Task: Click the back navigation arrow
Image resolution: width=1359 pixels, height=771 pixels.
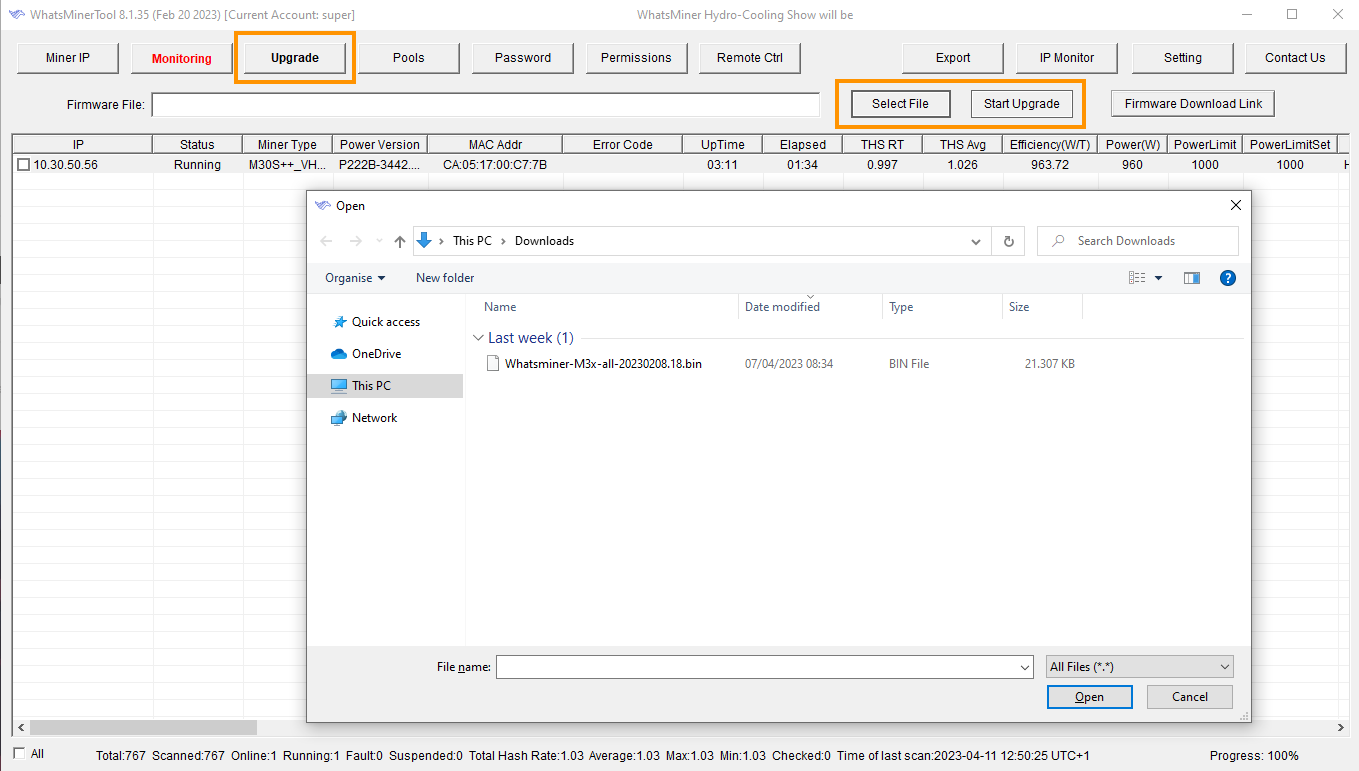Action: 326,240
